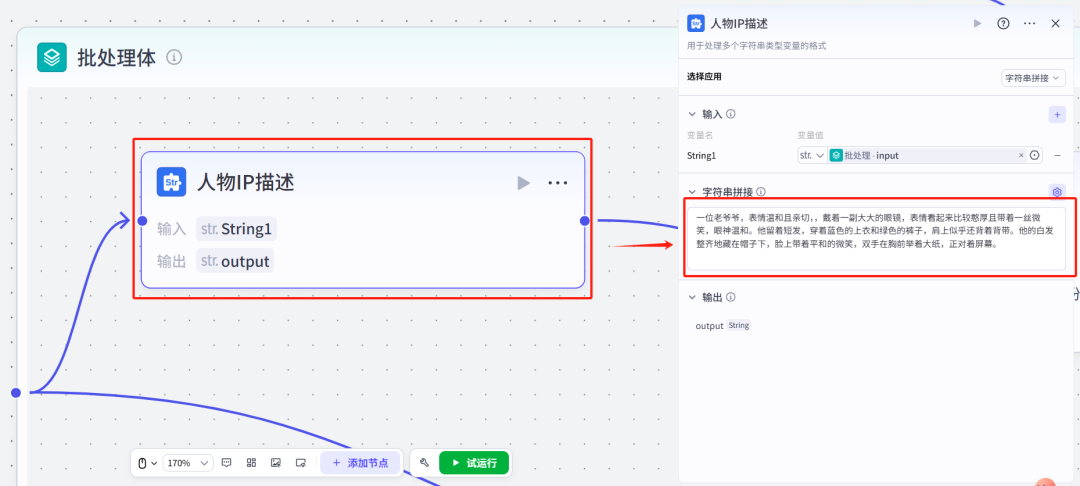This screenshot has height=486, width=1080.
Task: Open 字符串拼接 settings gear icon
Action: (1057, 192)
